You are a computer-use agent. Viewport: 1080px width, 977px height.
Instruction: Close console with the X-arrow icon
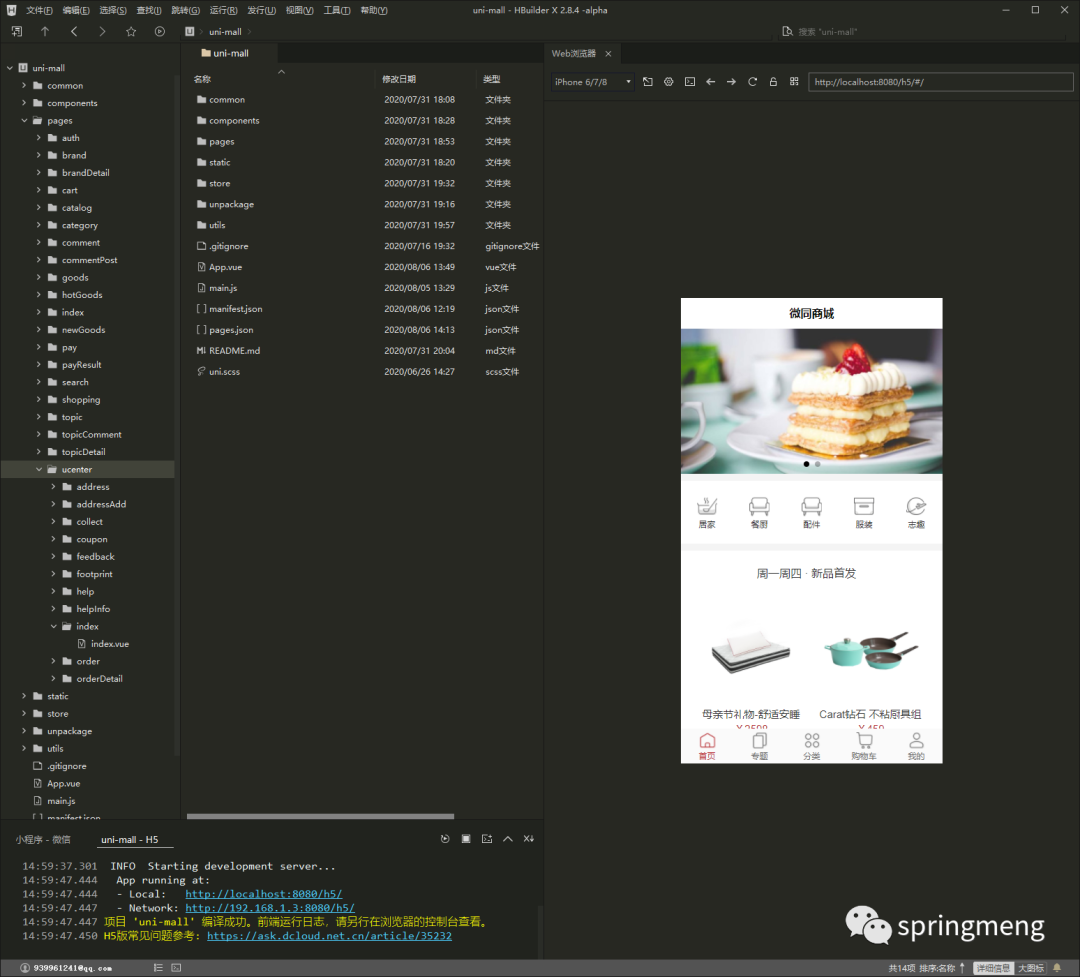(x=528, y=839)
